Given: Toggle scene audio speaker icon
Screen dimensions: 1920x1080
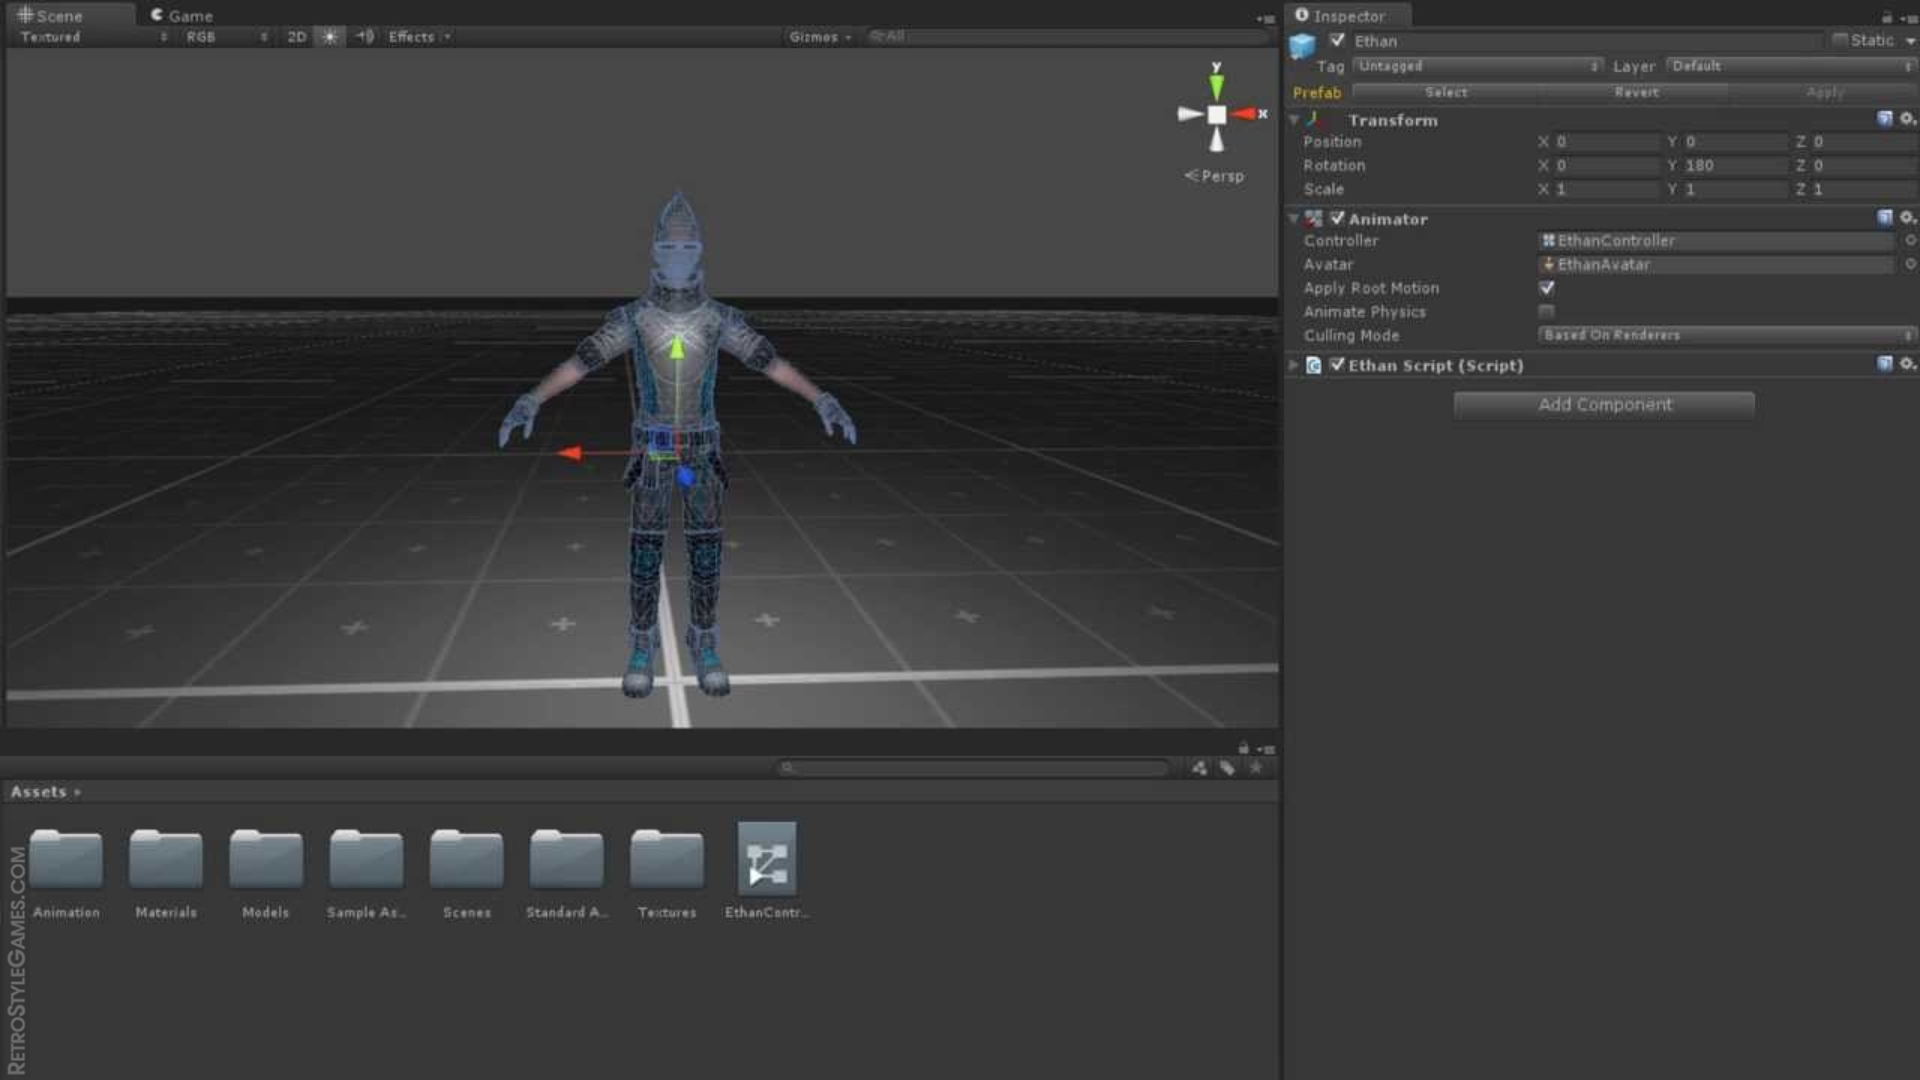Looking at the screenshot, I should click(365, 36).
